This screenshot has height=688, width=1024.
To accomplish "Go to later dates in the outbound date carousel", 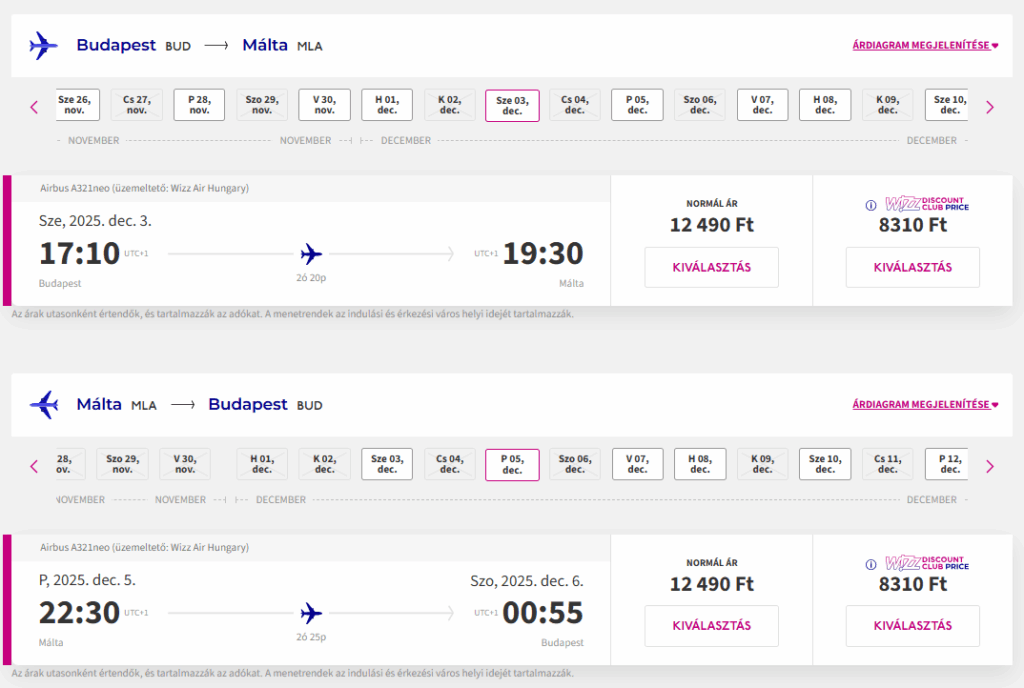I will (990, 107).
